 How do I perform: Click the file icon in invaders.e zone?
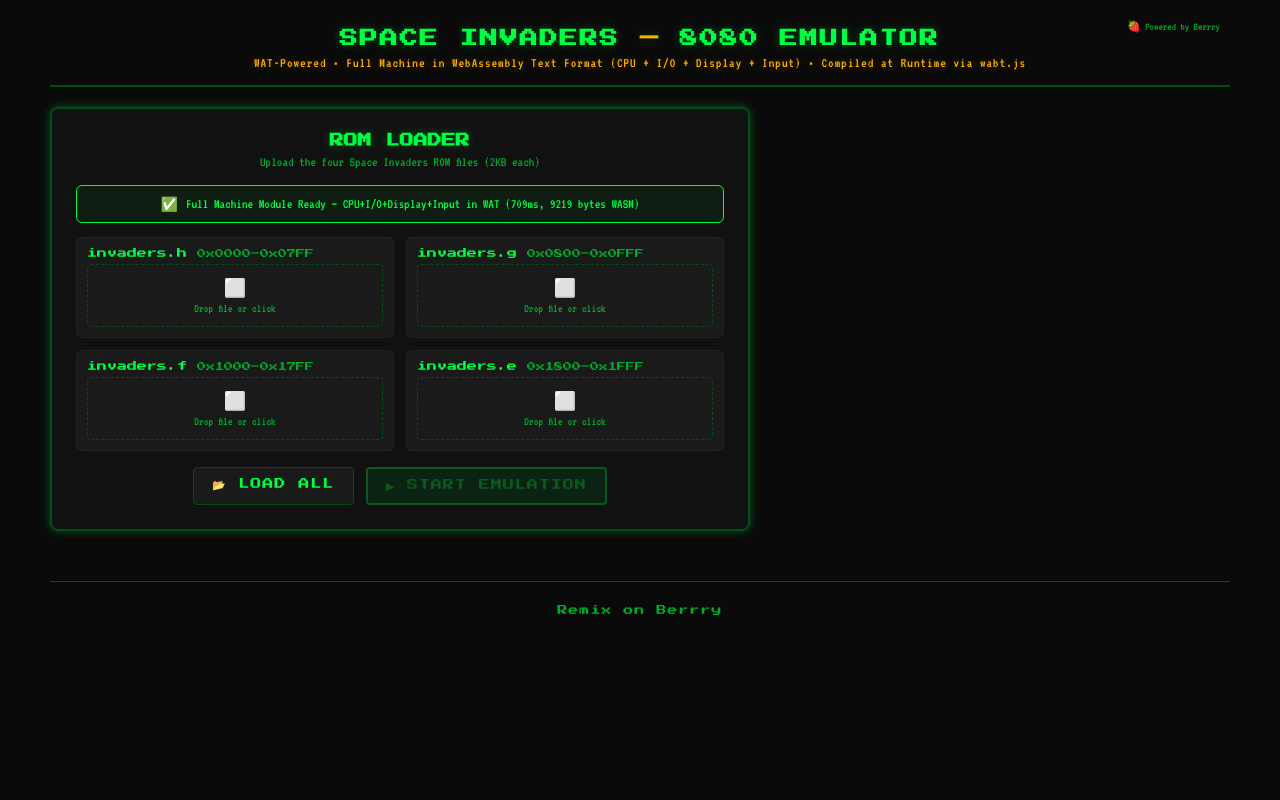[564, 400]
